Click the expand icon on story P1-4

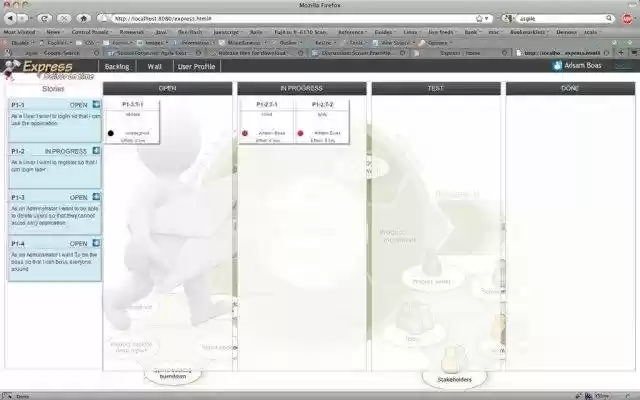(96, 243)
